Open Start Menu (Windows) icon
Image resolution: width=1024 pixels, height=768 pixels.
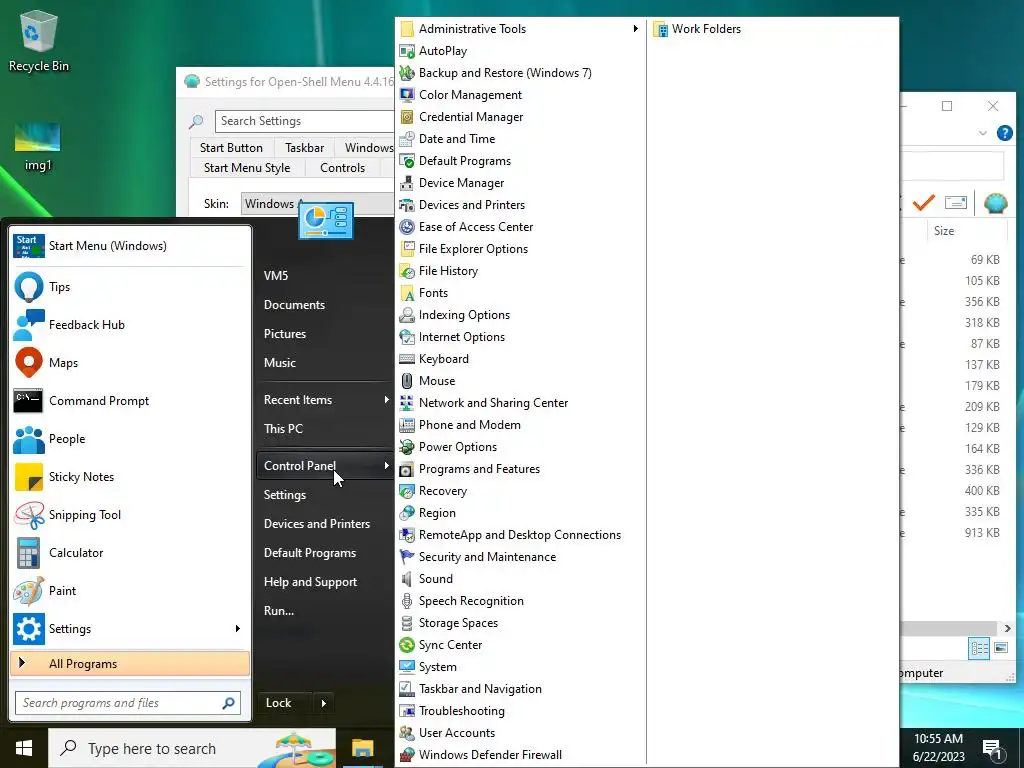(x=29, y=246)
